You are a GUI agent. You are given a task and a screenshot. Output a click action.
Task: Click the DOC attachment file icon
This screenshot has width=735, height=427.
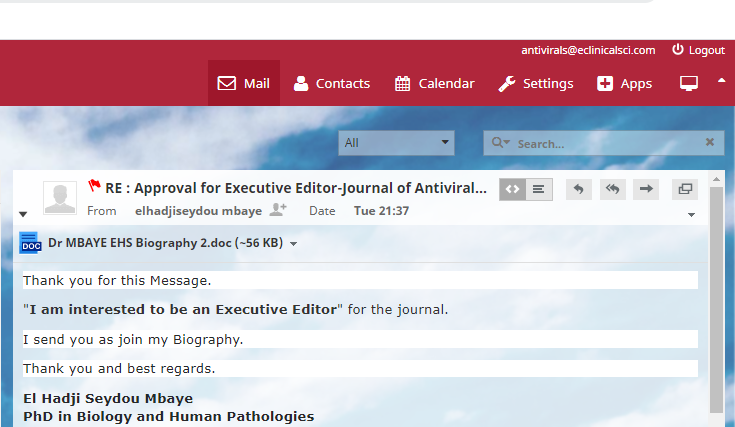30,243
